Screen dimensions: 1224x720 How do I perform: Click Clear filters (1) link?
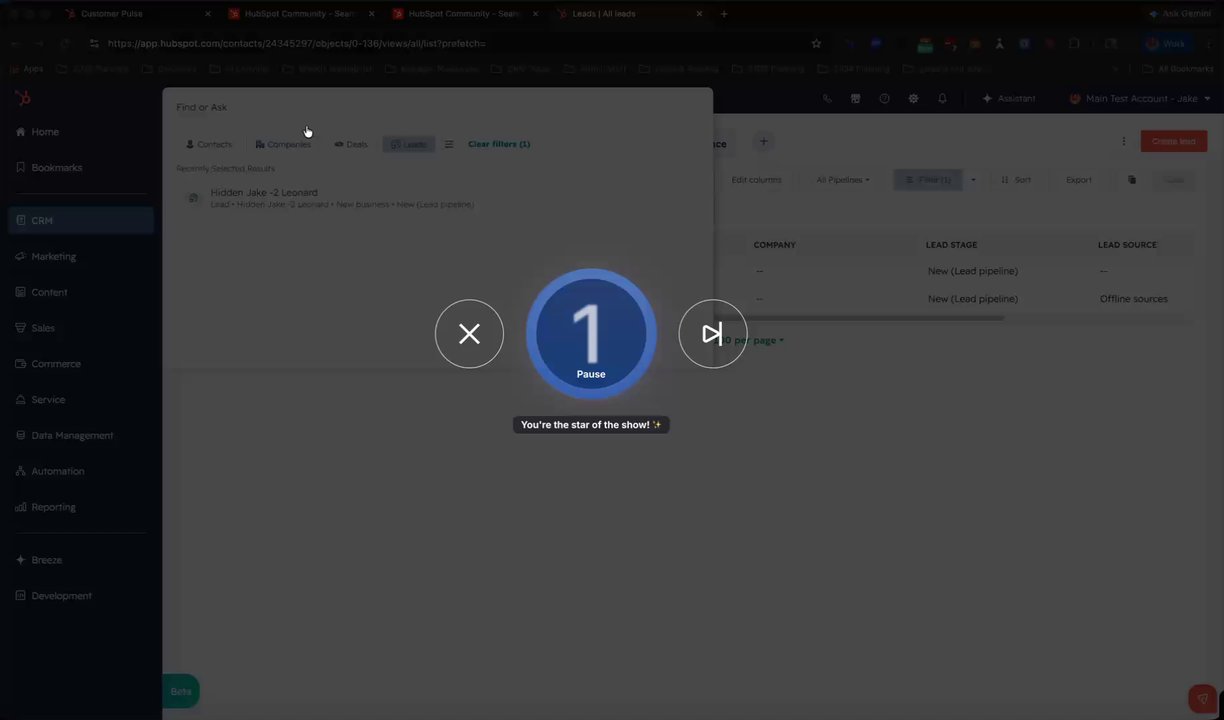(x=499, y=144)
